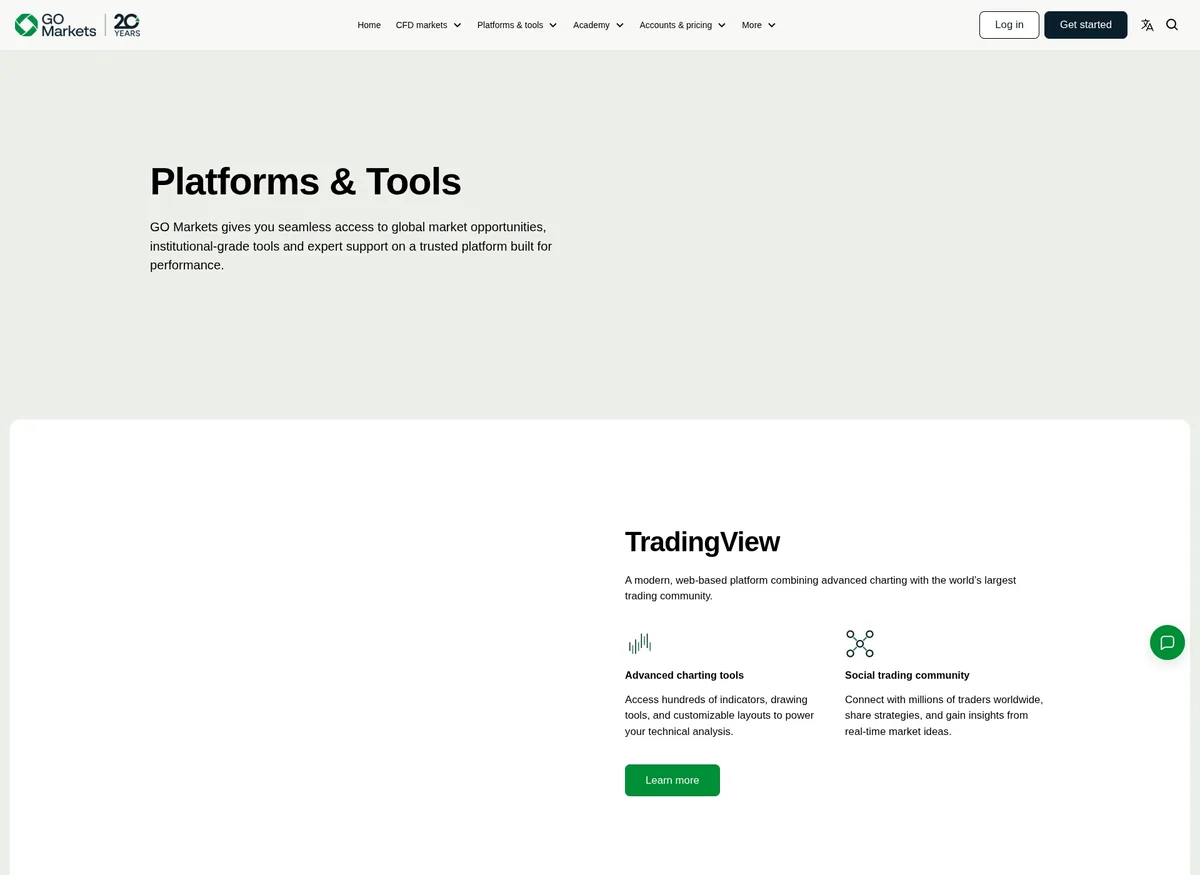1200x875 pixels.
Task: Click the 20 Years anniversary badge
Action: 127,25
